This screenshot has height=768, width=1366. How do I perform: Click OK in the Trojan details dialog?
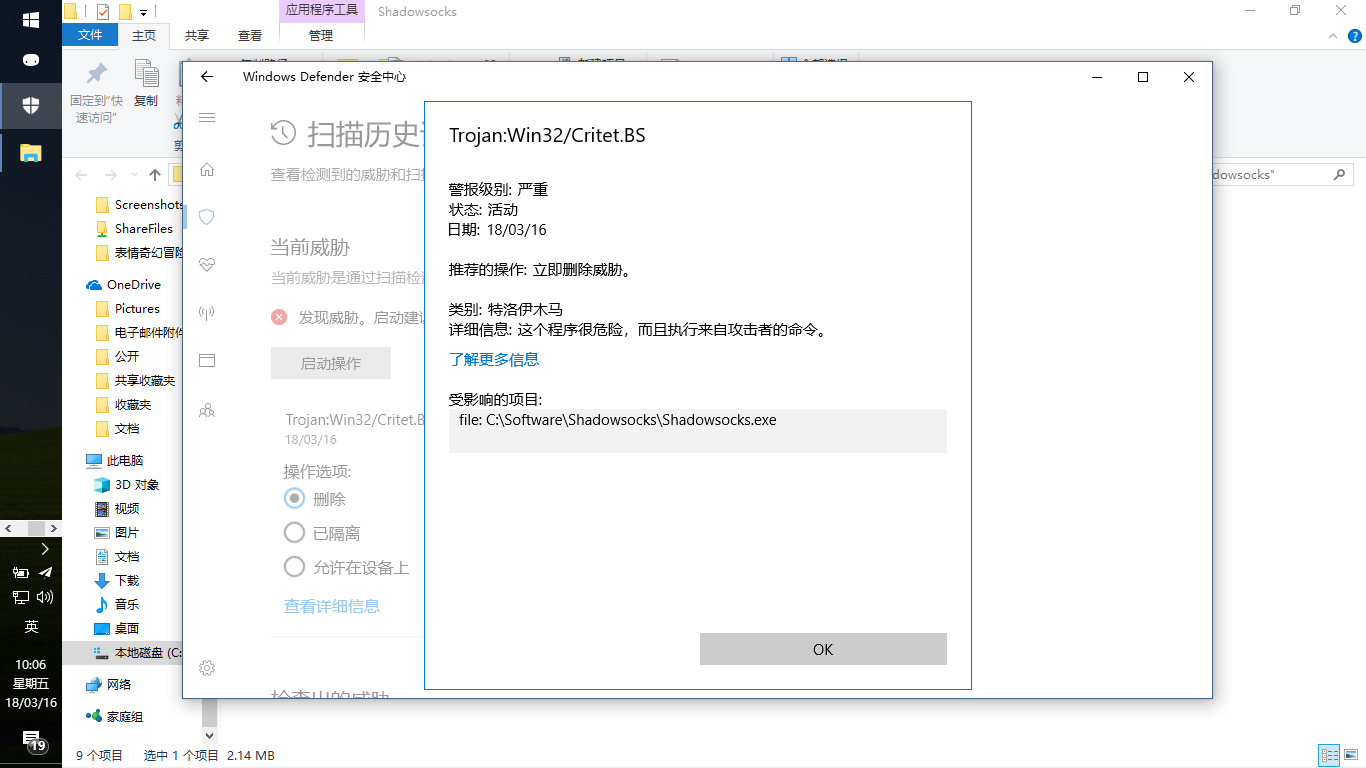823,649
